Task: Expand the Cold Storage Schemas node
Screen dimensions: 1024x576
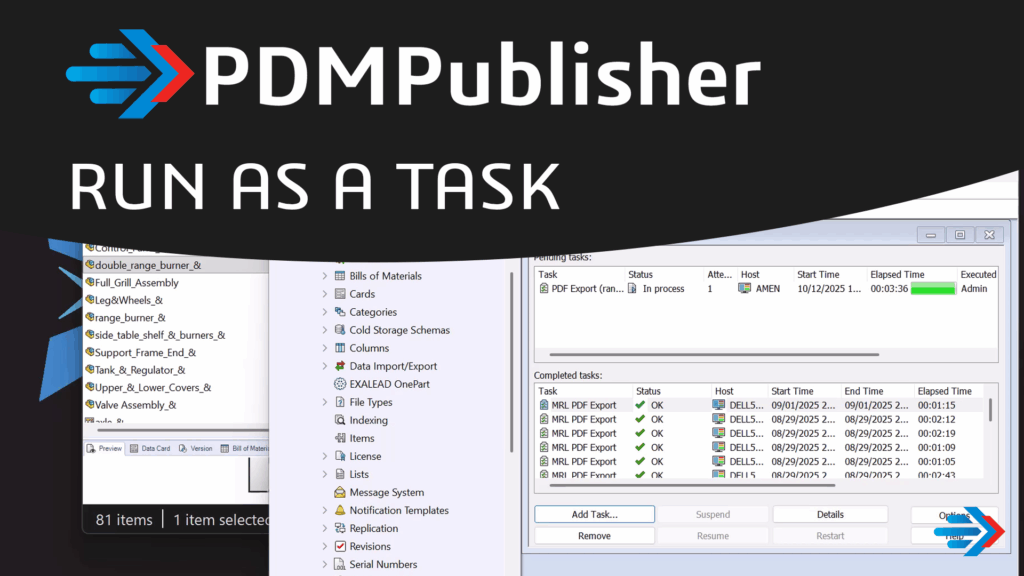Action: 325,330
